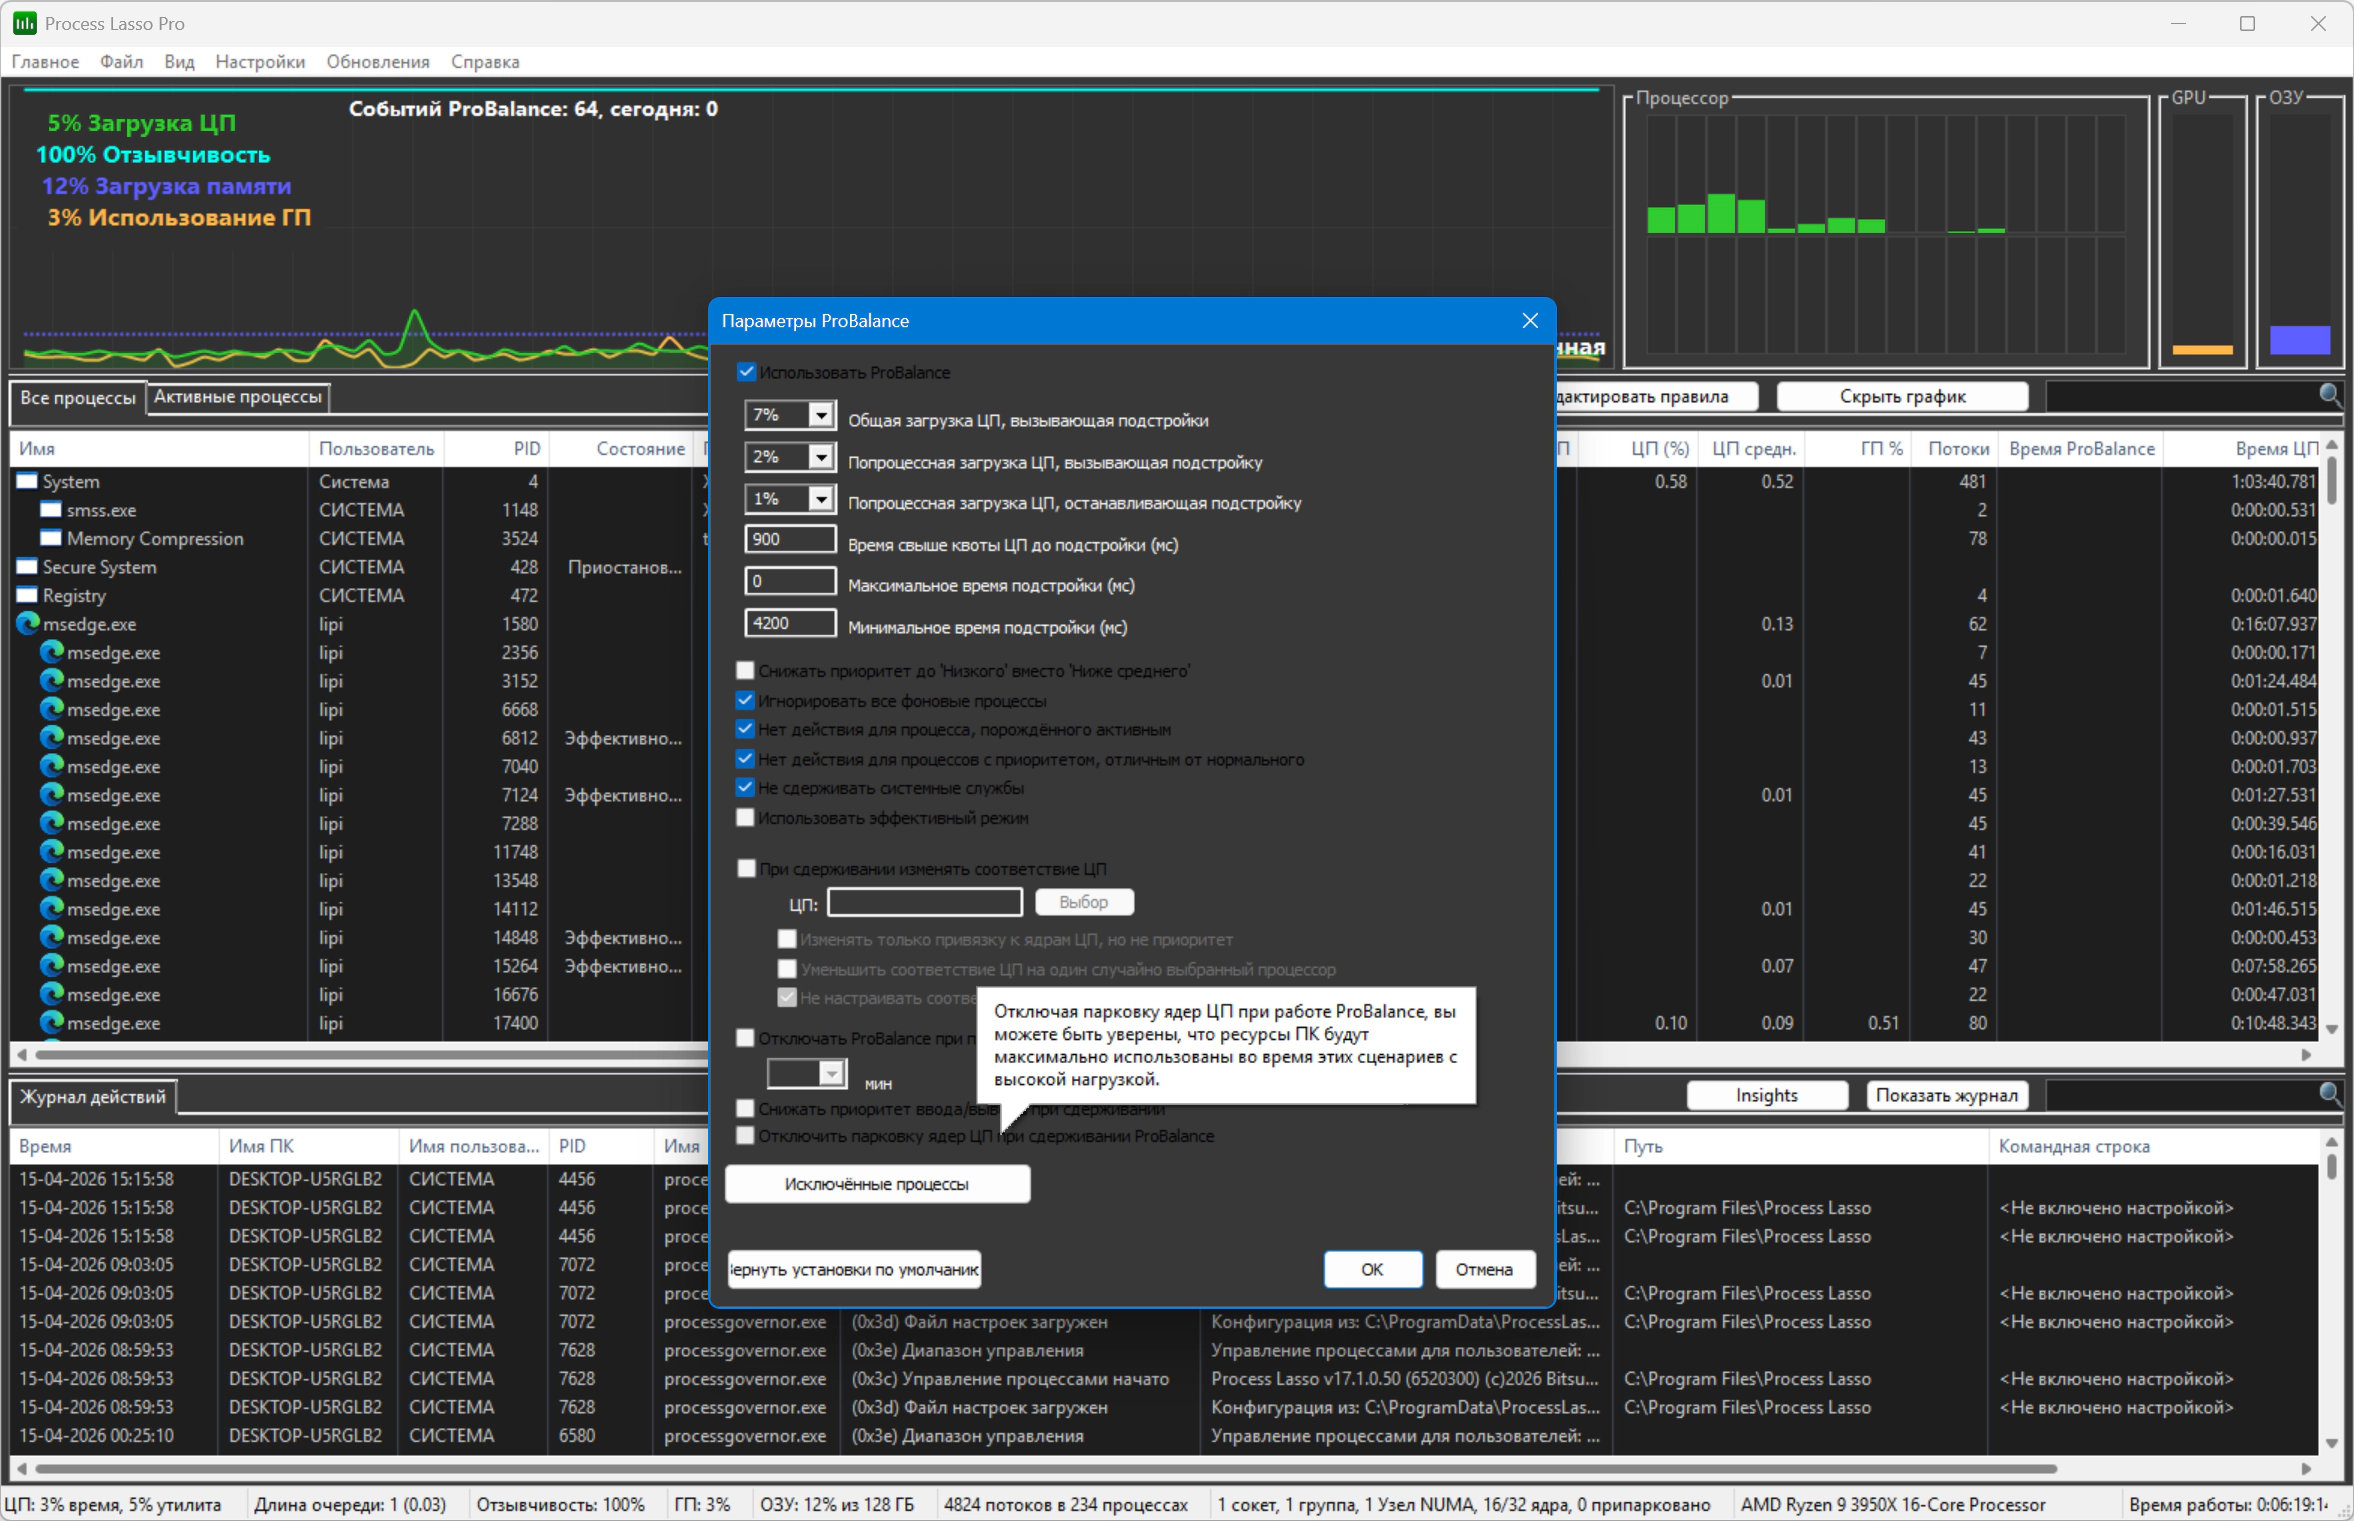
Task: Enable 'Использовать эффективный режим' checkbox
Action: pos(746,818)
